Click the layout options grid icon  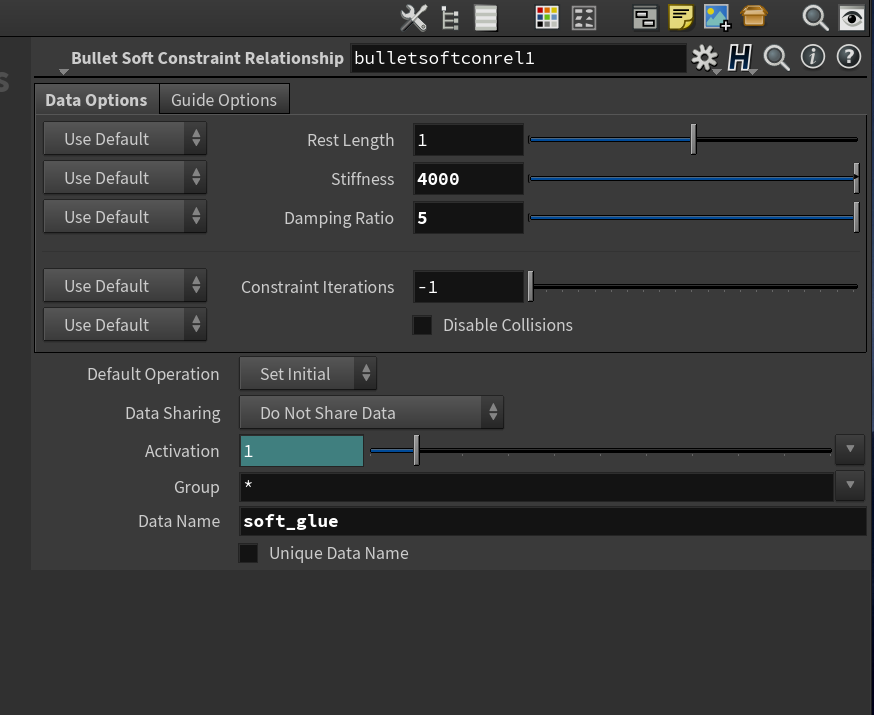pos(584,18)
